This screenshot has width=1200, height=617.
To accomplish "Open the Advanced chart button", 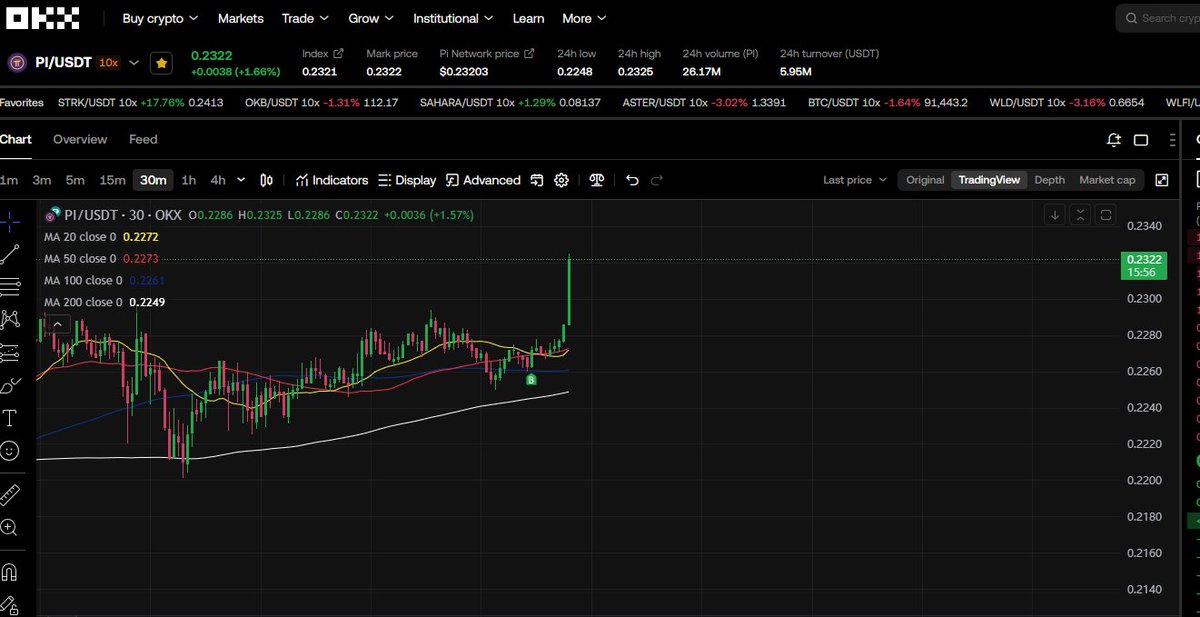I will click(483, 180).
